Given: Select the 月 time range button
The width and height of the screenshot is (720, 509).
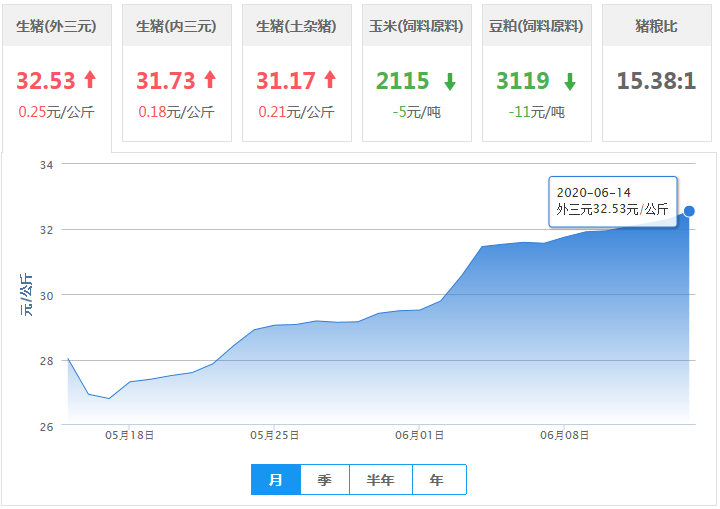Looking at the screenshot, I should (x=276, y=480).
